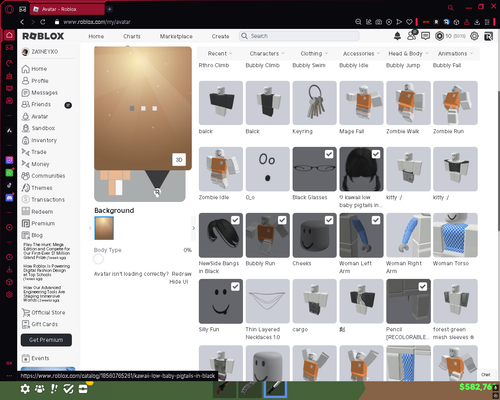
Task: Click the Robux balance icon
Action: [x=440, y=36]
